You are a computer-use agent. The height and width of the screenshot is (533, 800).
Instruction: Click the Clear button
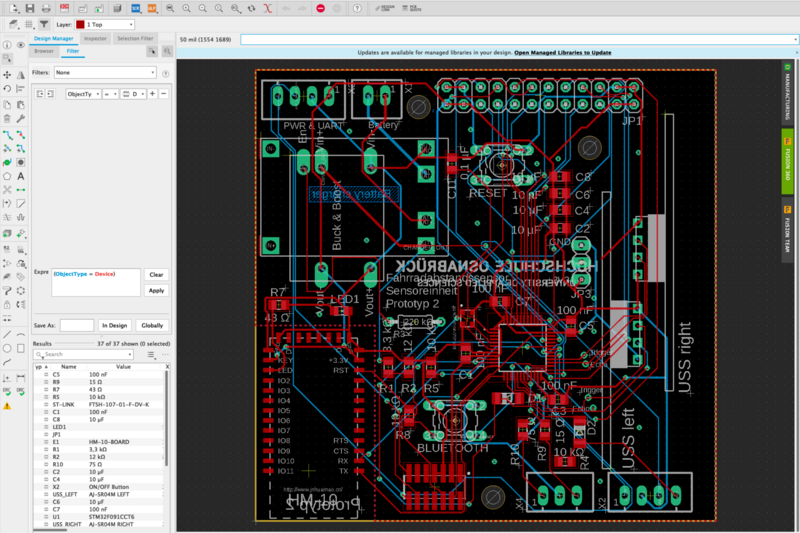156,274
